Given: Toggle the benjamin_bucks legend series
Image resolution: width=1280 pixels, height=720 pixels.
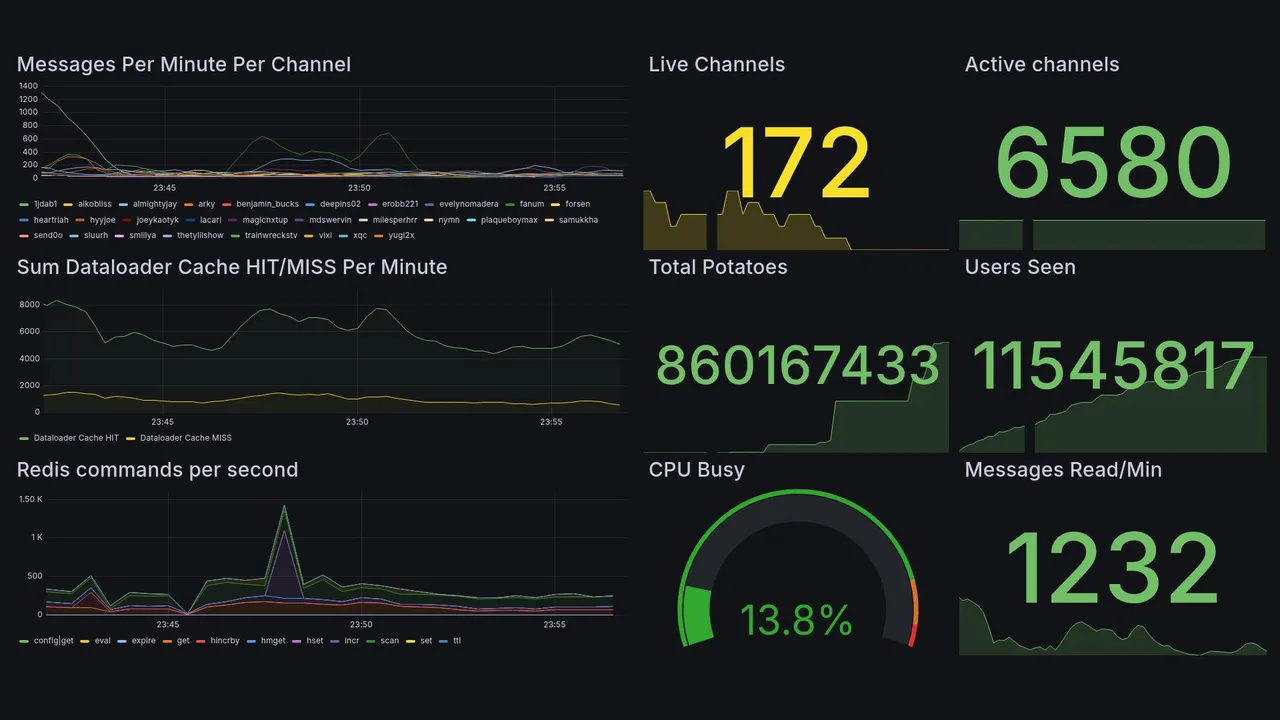Looking at the screenshot, I should tap(267, 204).
